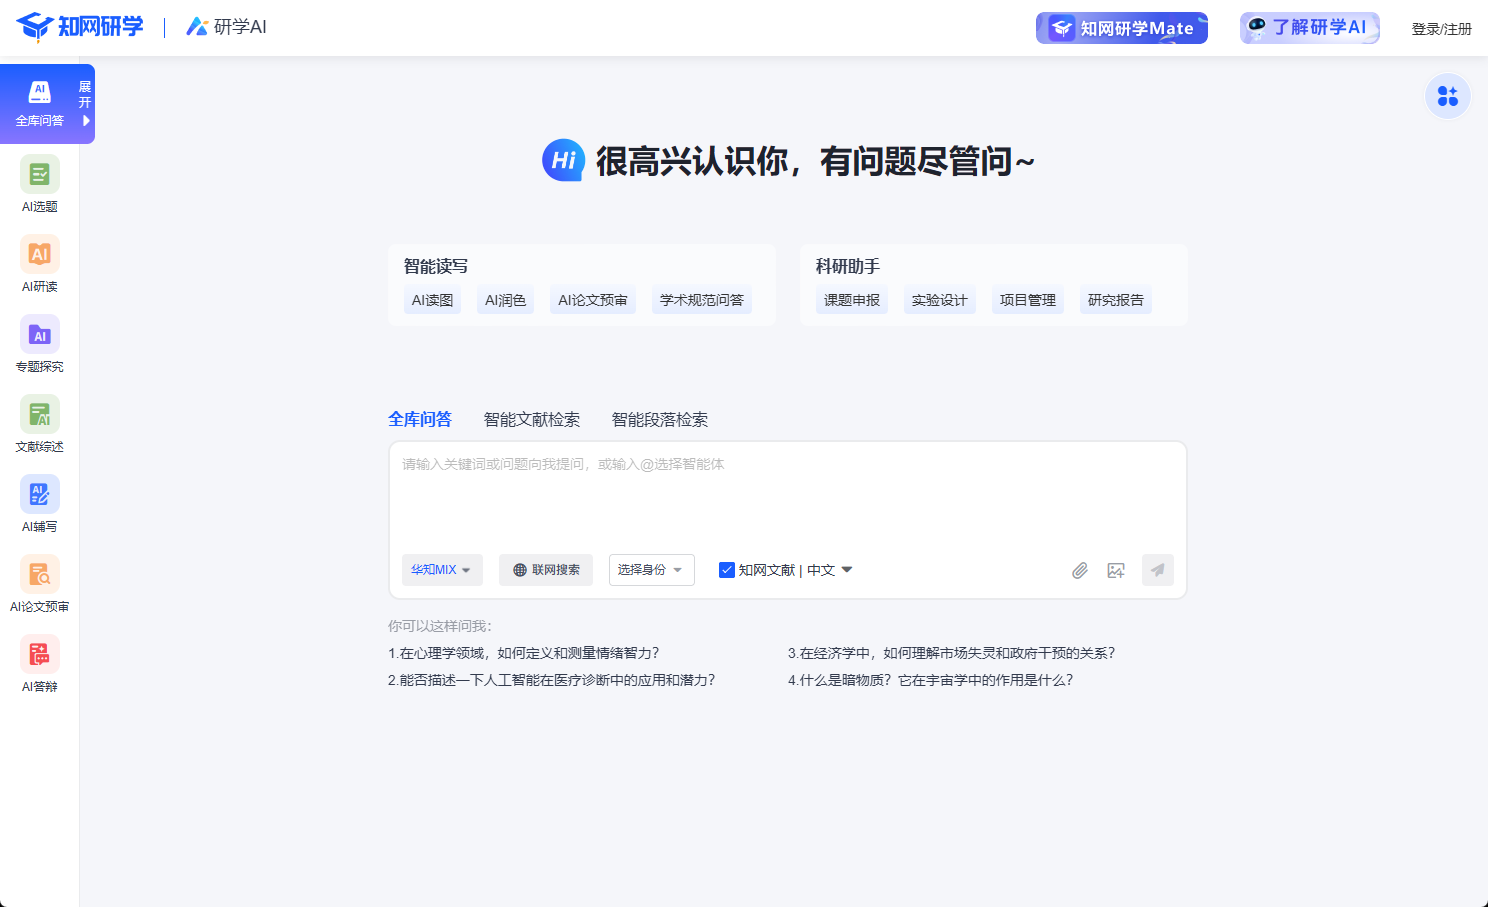
Task: Click the 登录/注册 link
Action: tap(1442, 29)
